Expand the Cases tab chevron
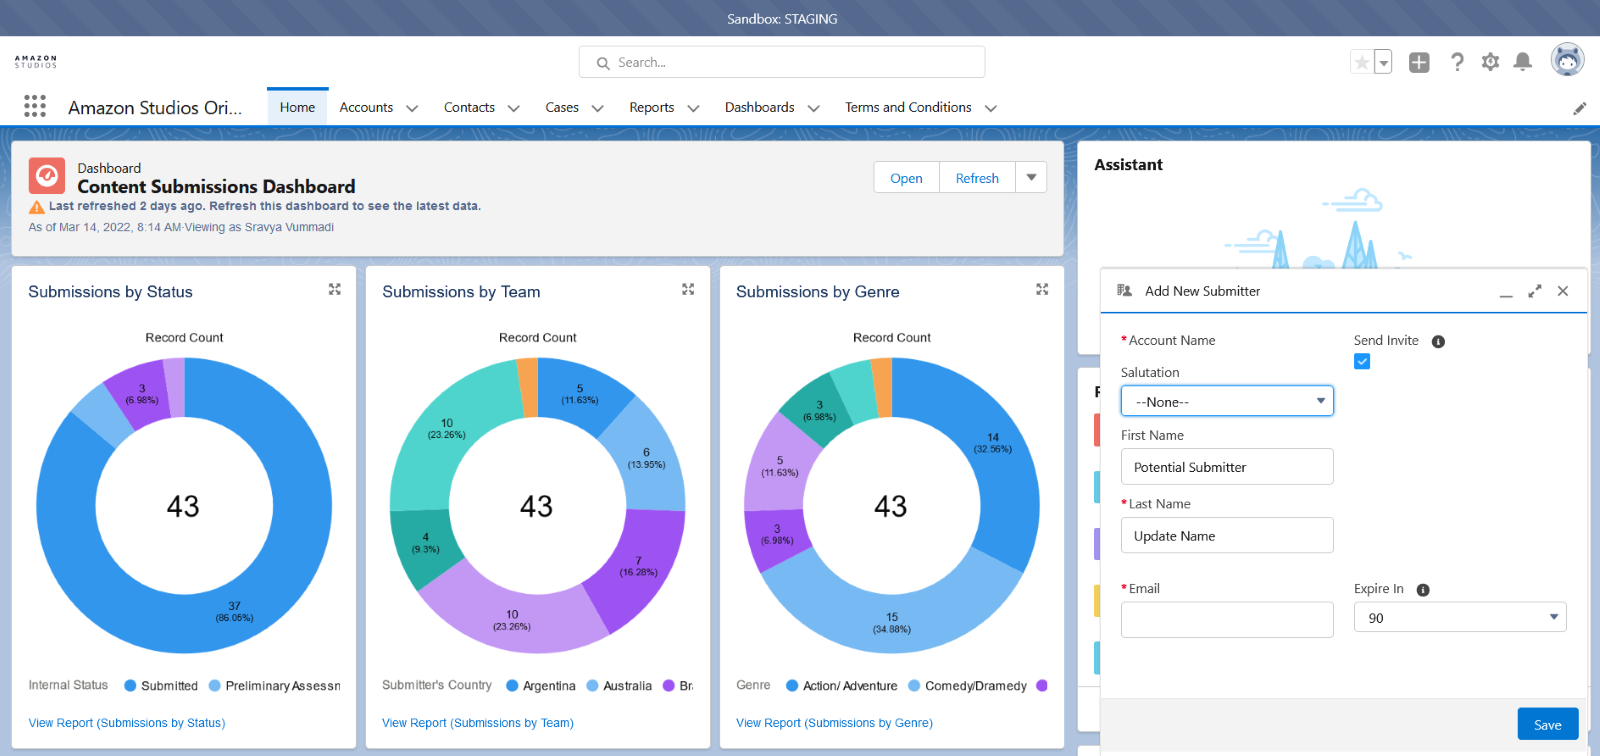1600x756 pixels. click(x=598, y=108)
